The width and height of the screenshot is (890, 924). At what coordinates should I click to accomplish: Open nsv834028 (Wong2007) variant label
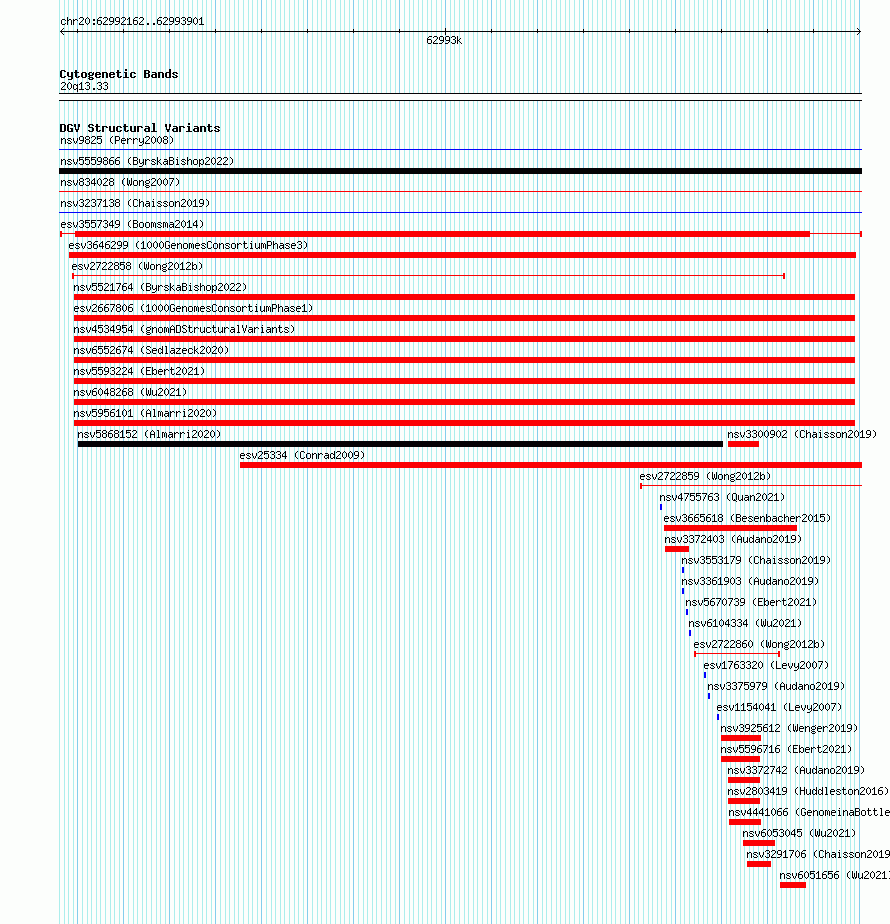coord(120,183)
